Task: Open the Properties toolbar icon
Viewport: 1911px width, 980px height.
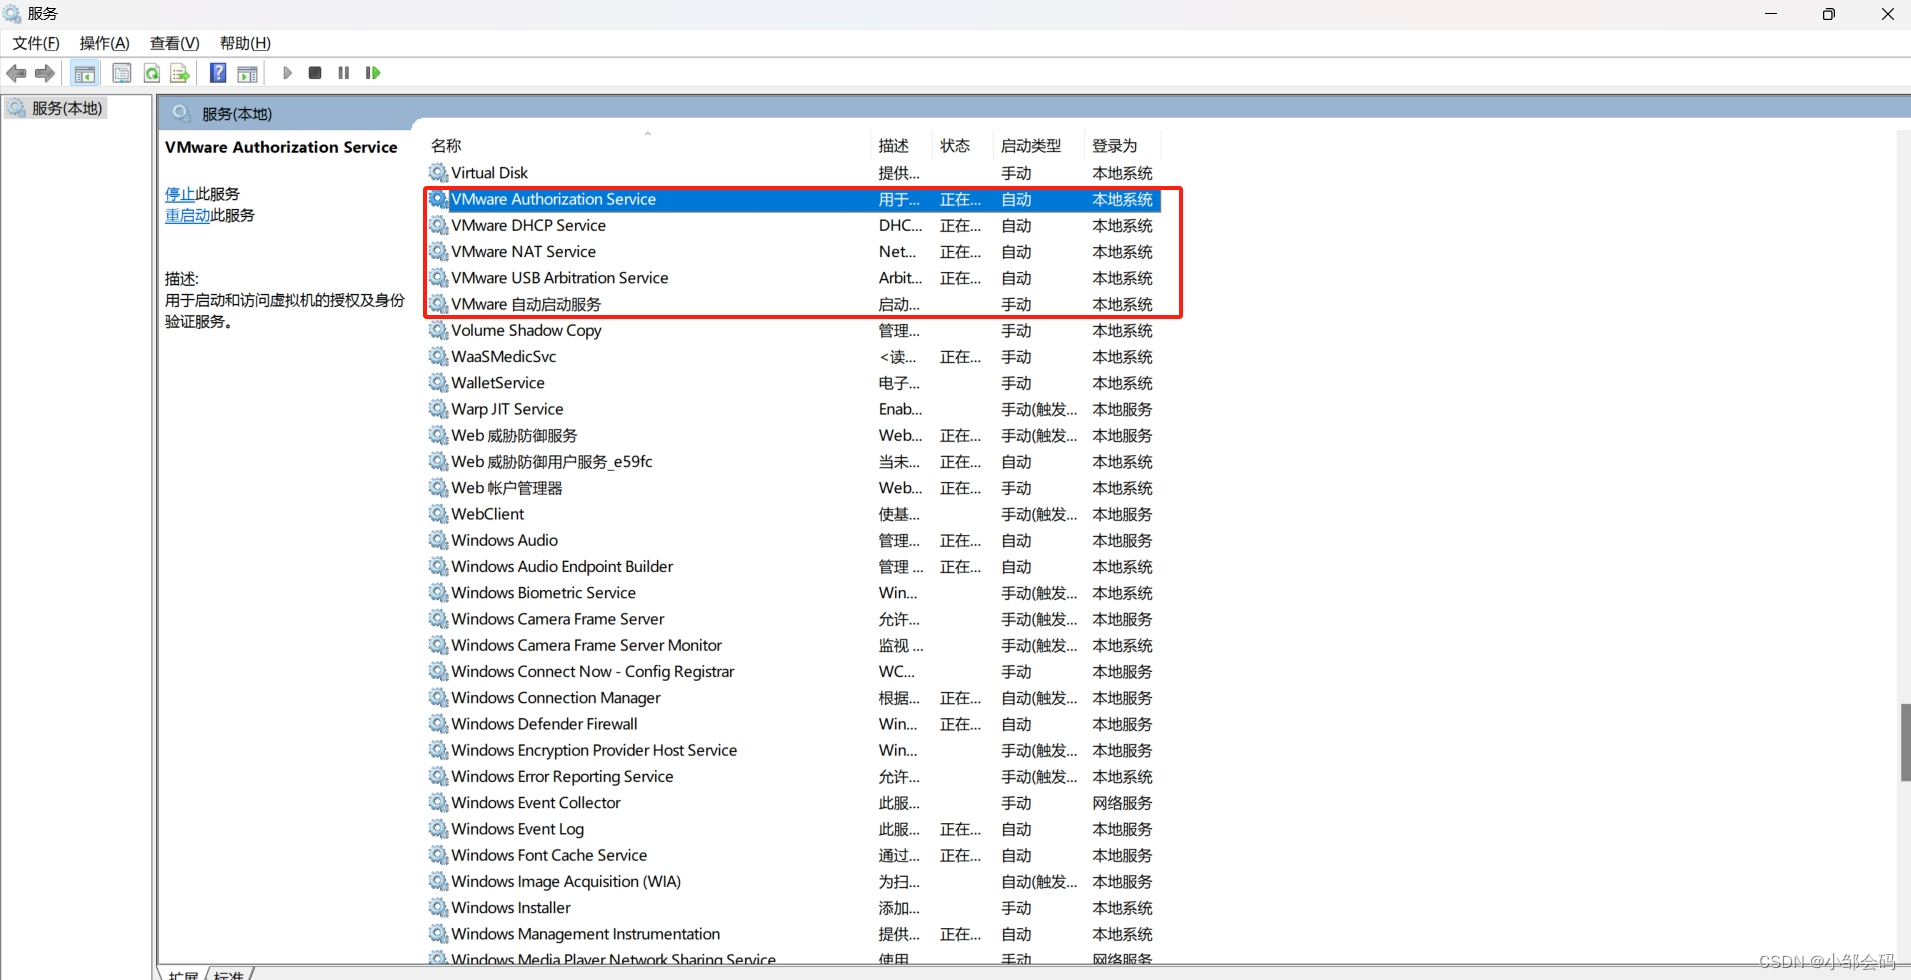Action: pos(122,73)
